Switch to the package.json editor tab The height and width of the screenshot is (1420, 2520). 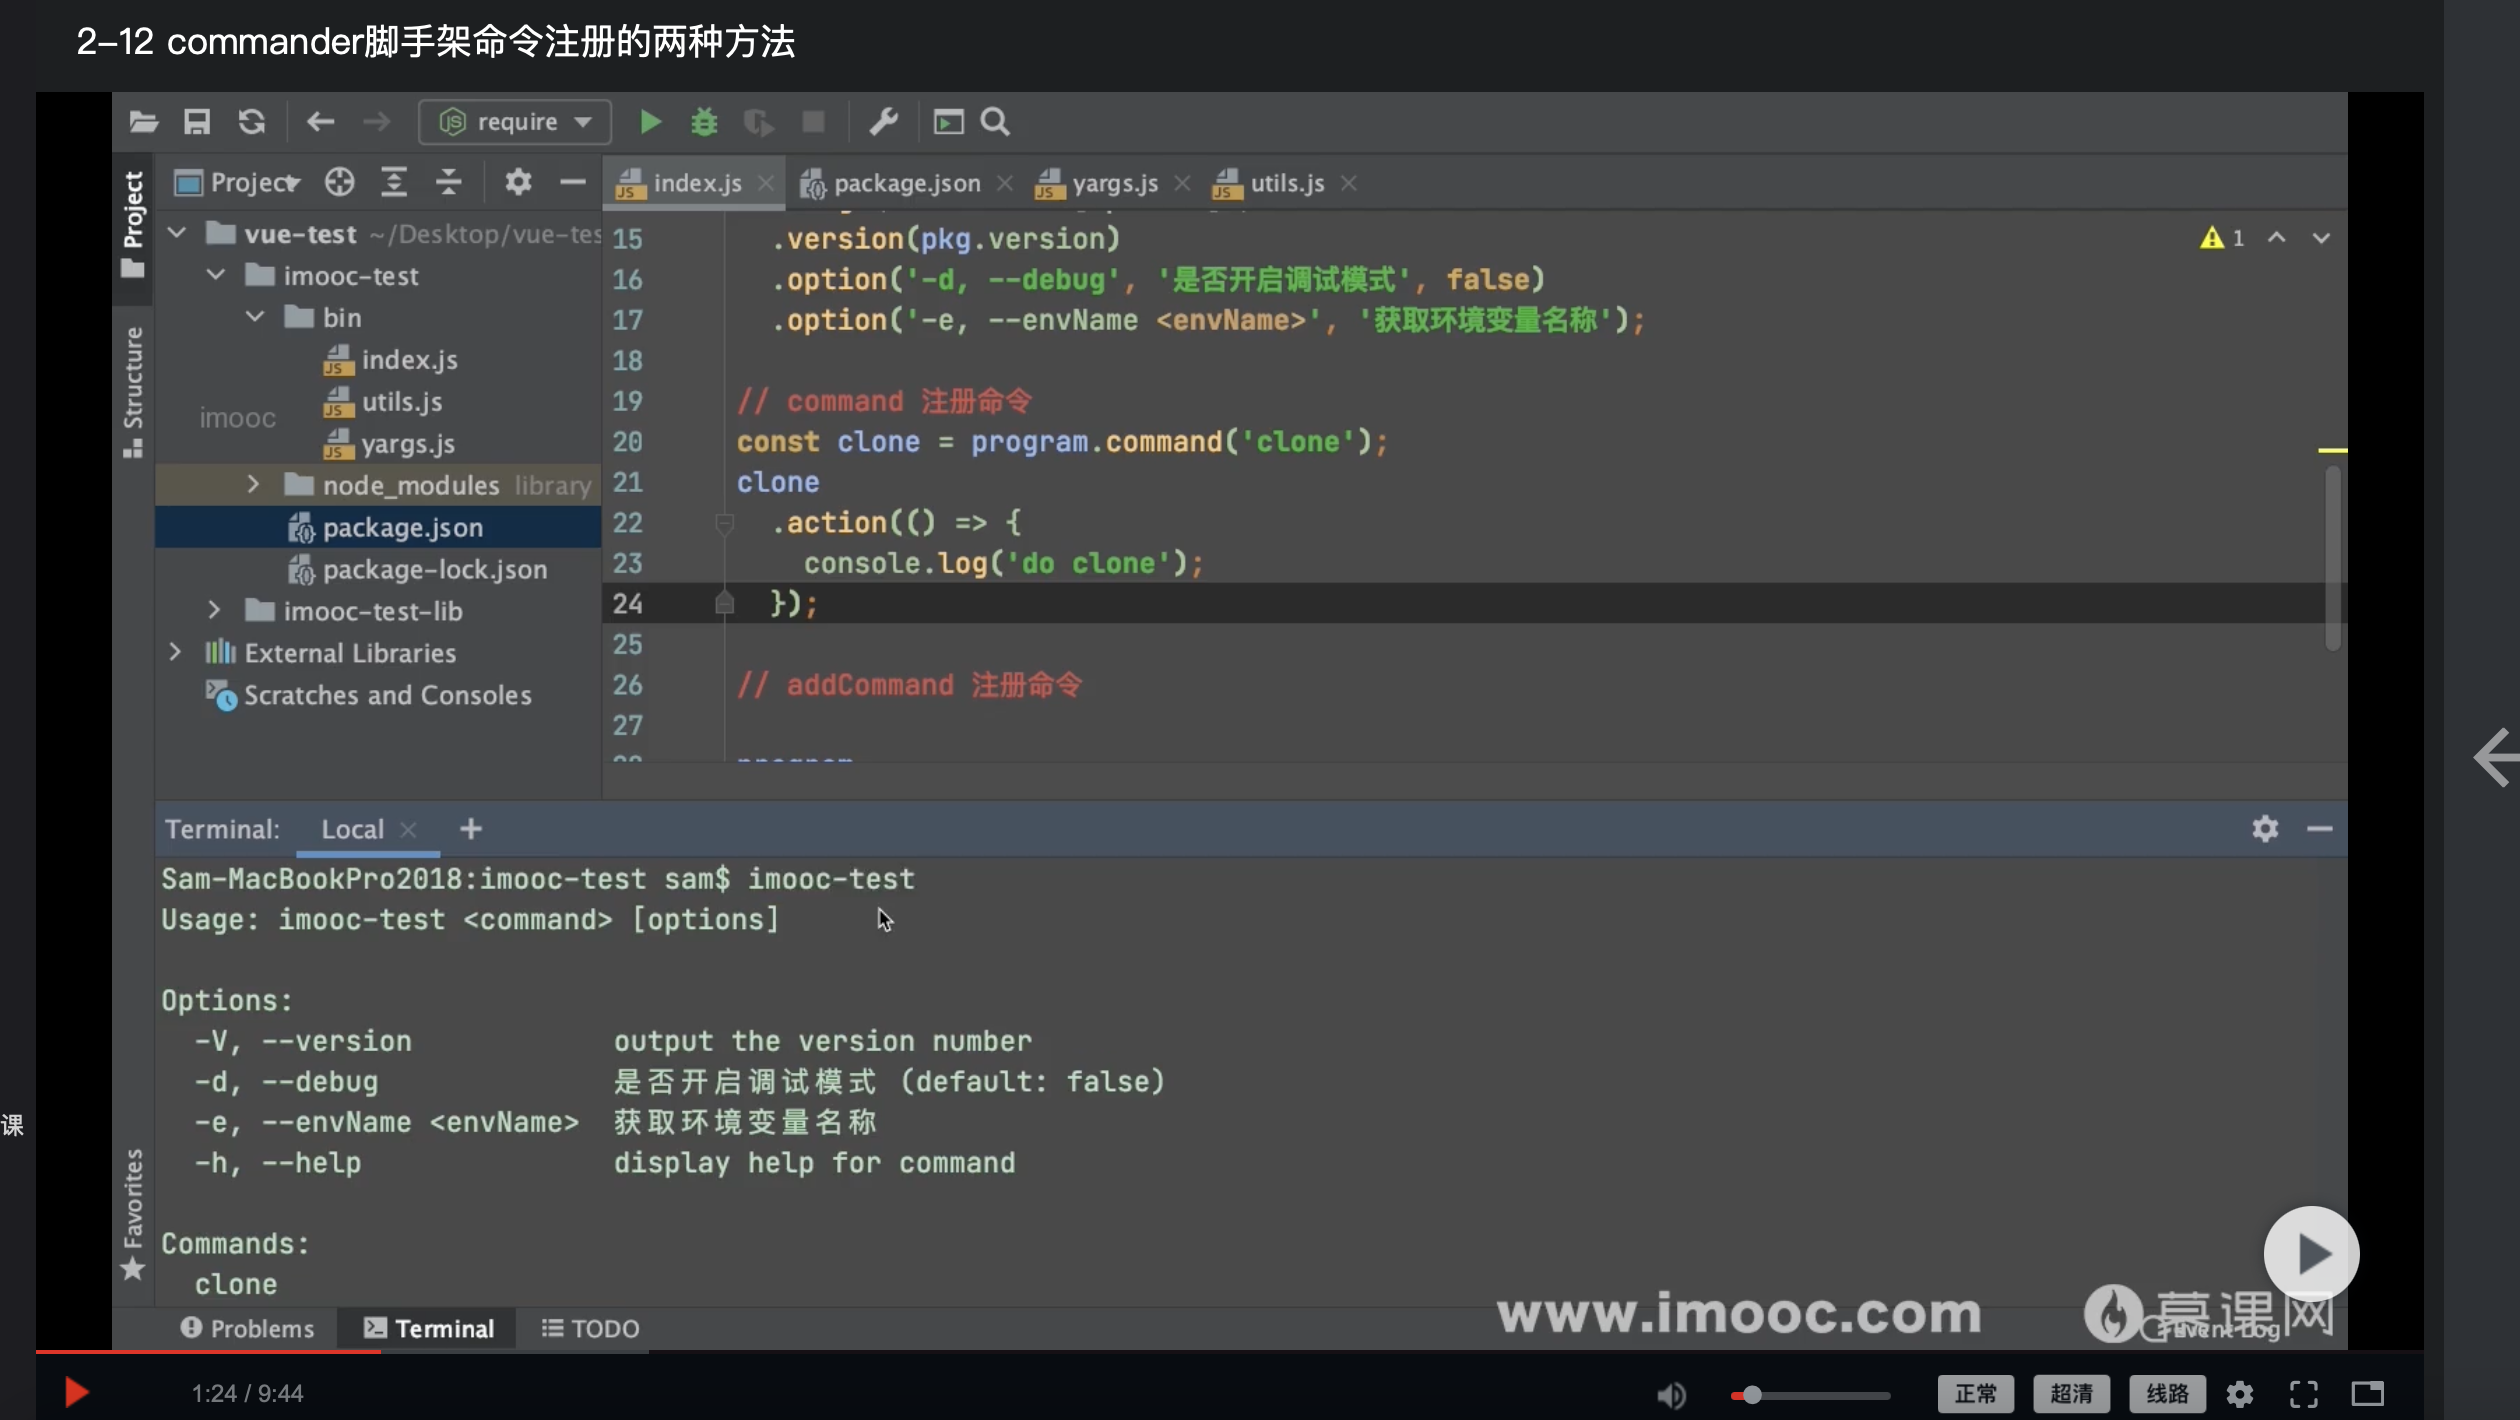click(x=906, y=183)
